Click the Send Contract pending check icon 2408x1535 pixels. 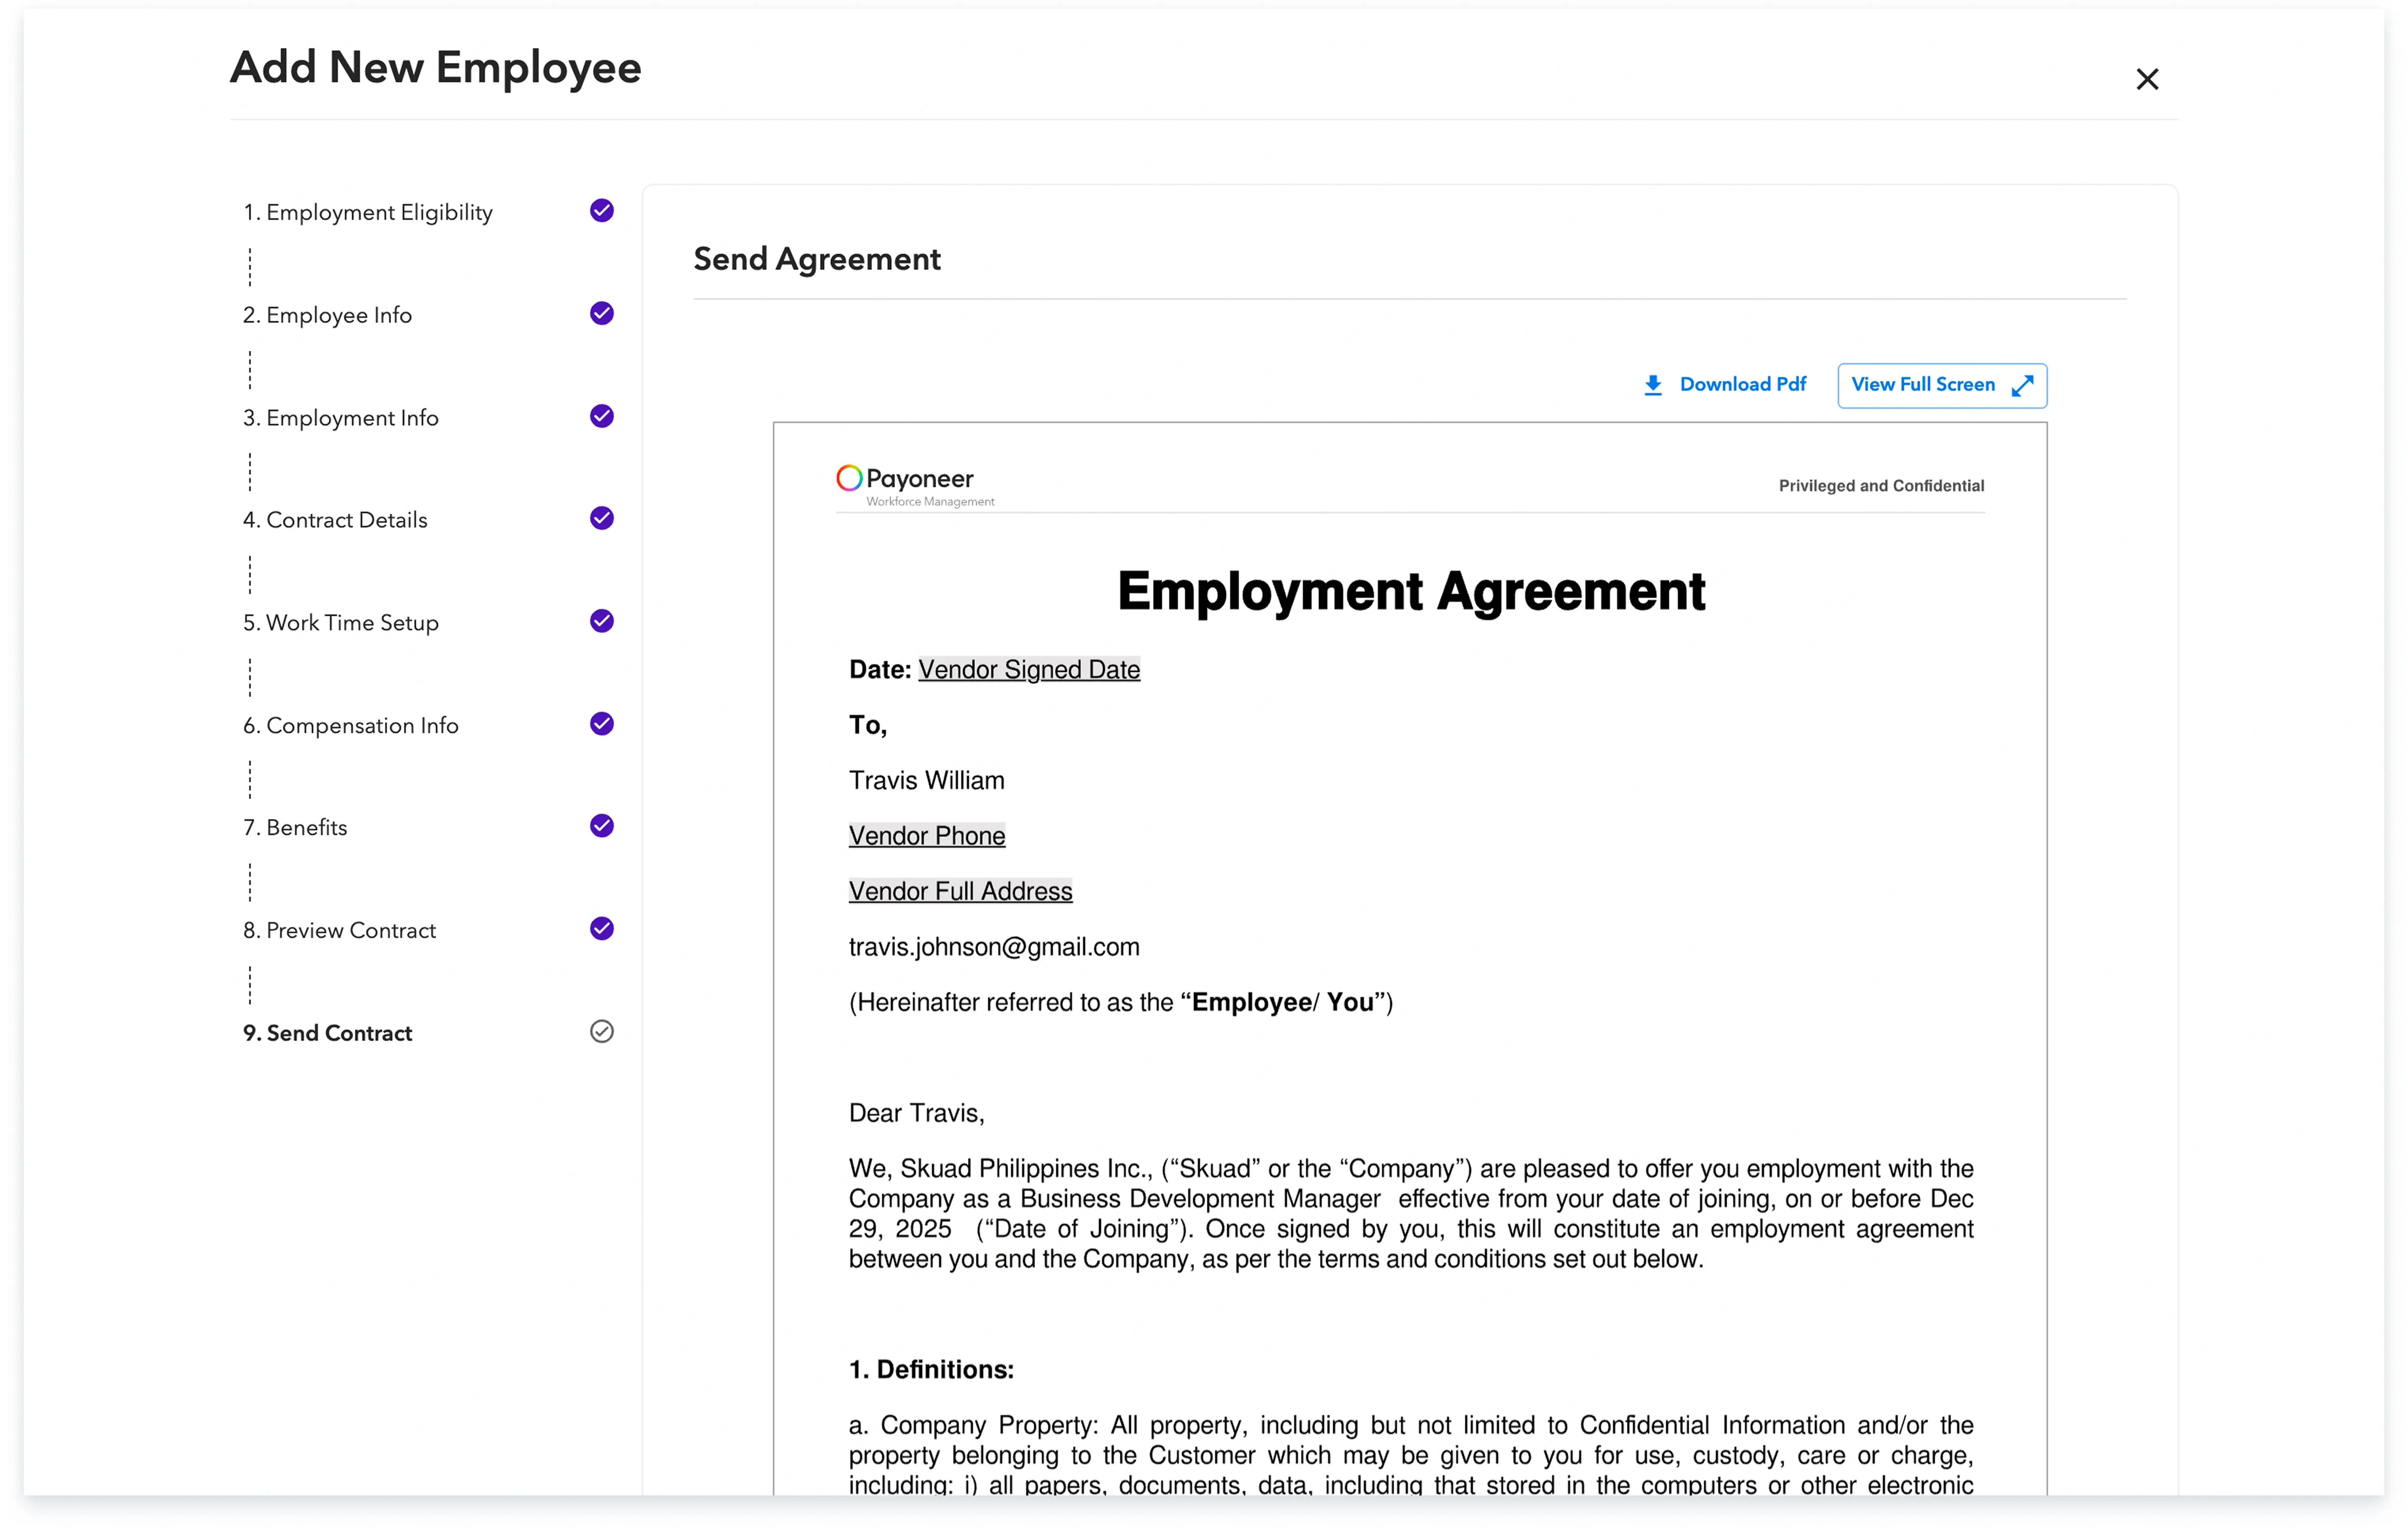tap(601, 1031)
